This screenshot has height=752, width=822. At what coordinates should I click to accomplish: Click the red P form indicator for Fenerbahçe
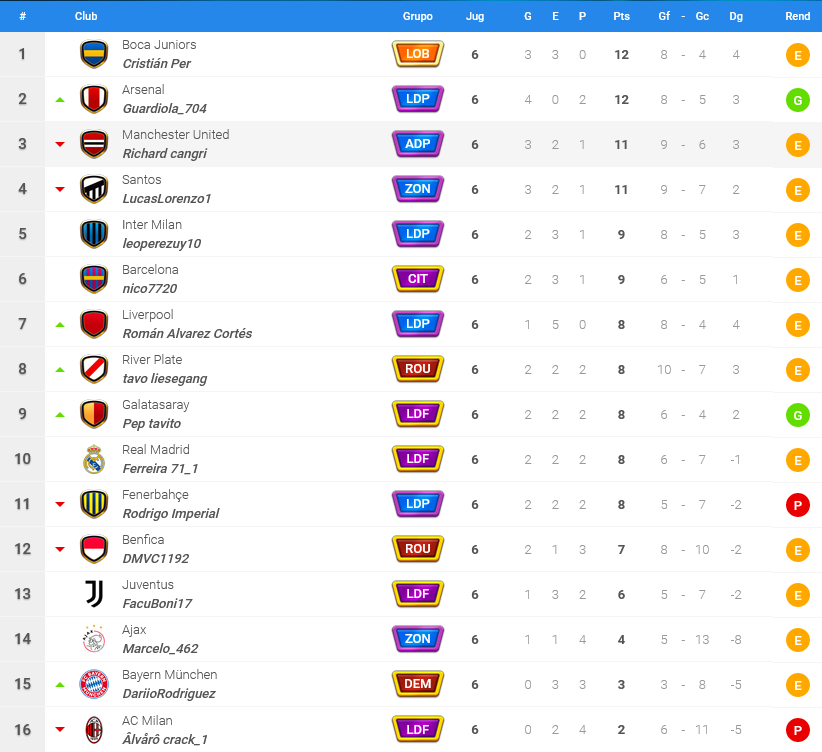pos(797,505)
